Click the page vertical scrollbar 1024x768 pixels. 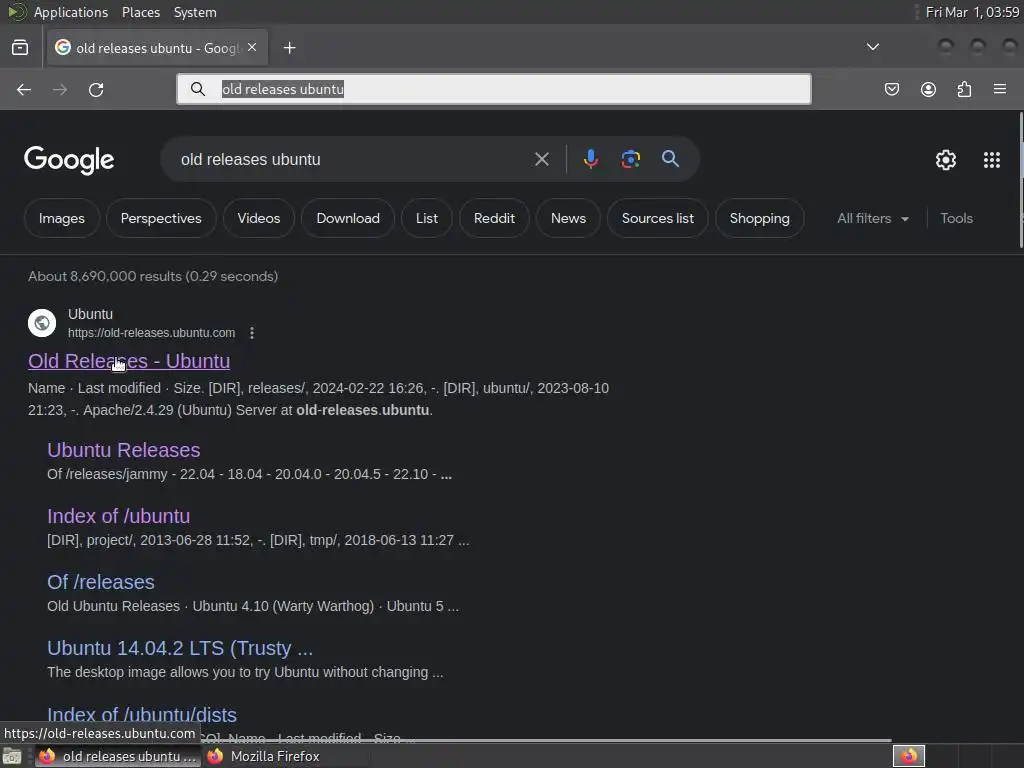[1020, 180]
